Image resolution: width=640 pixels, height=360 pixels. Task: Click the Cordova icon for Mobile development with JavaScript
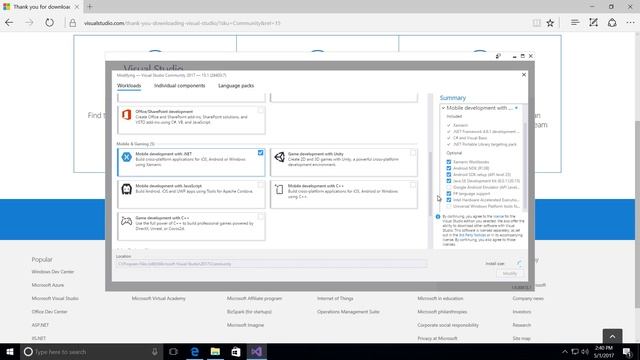pos(127,189)
